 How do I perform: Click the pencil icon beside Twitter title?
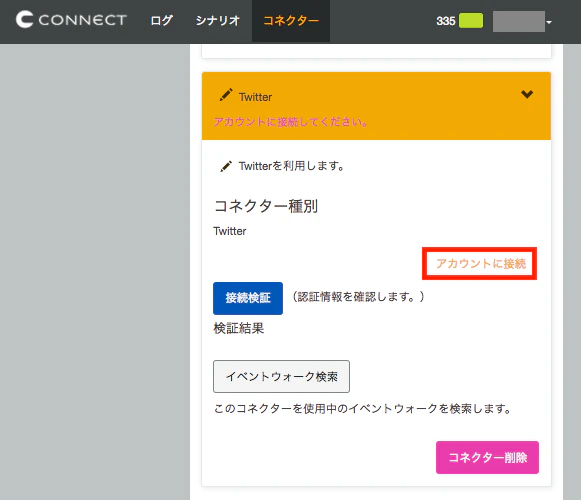(x=226, y=95)
